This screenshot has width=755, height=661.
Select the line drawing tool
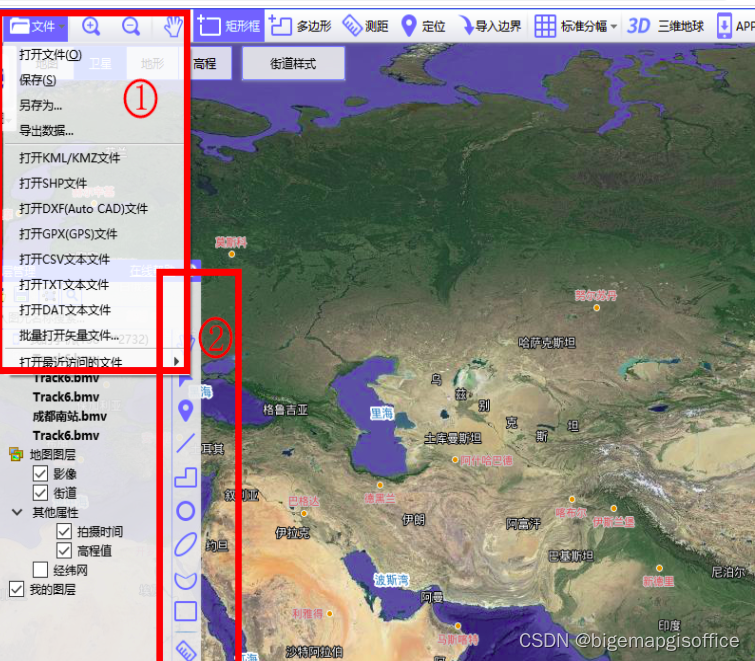(185, 443)
